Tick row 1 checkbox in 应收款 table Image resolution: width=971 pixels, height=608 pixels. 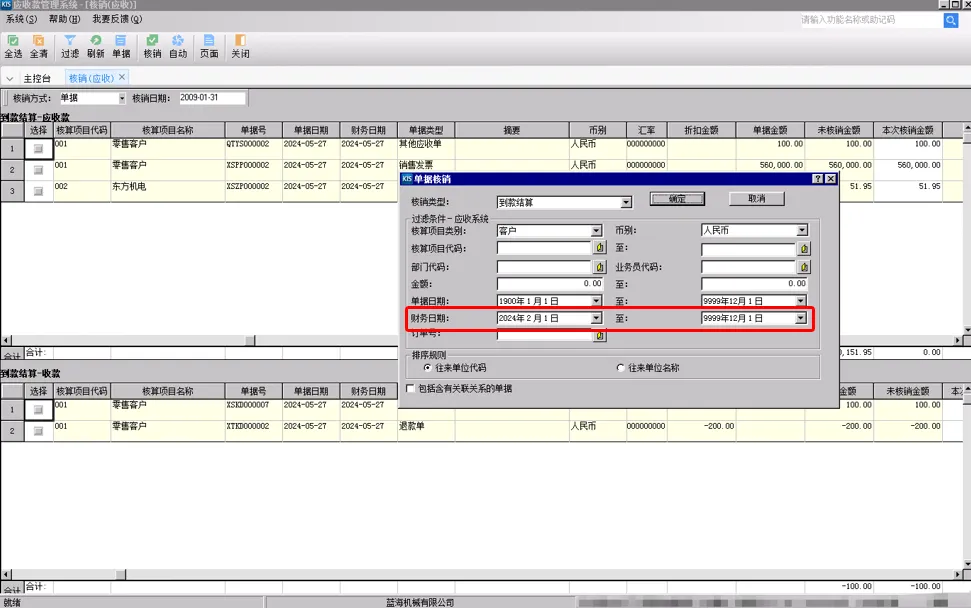coord(38,149)
